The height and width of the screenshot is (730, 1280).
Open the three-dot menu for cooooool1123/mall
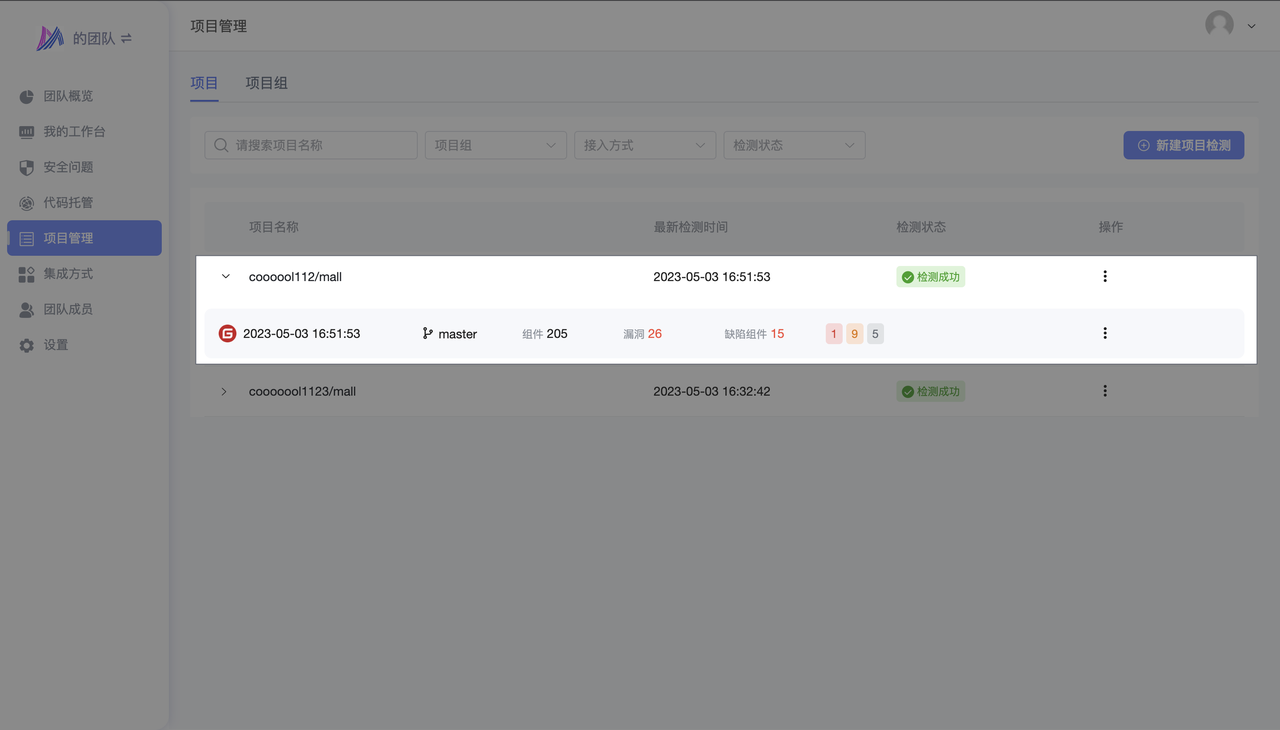(x=1104, y=392)
